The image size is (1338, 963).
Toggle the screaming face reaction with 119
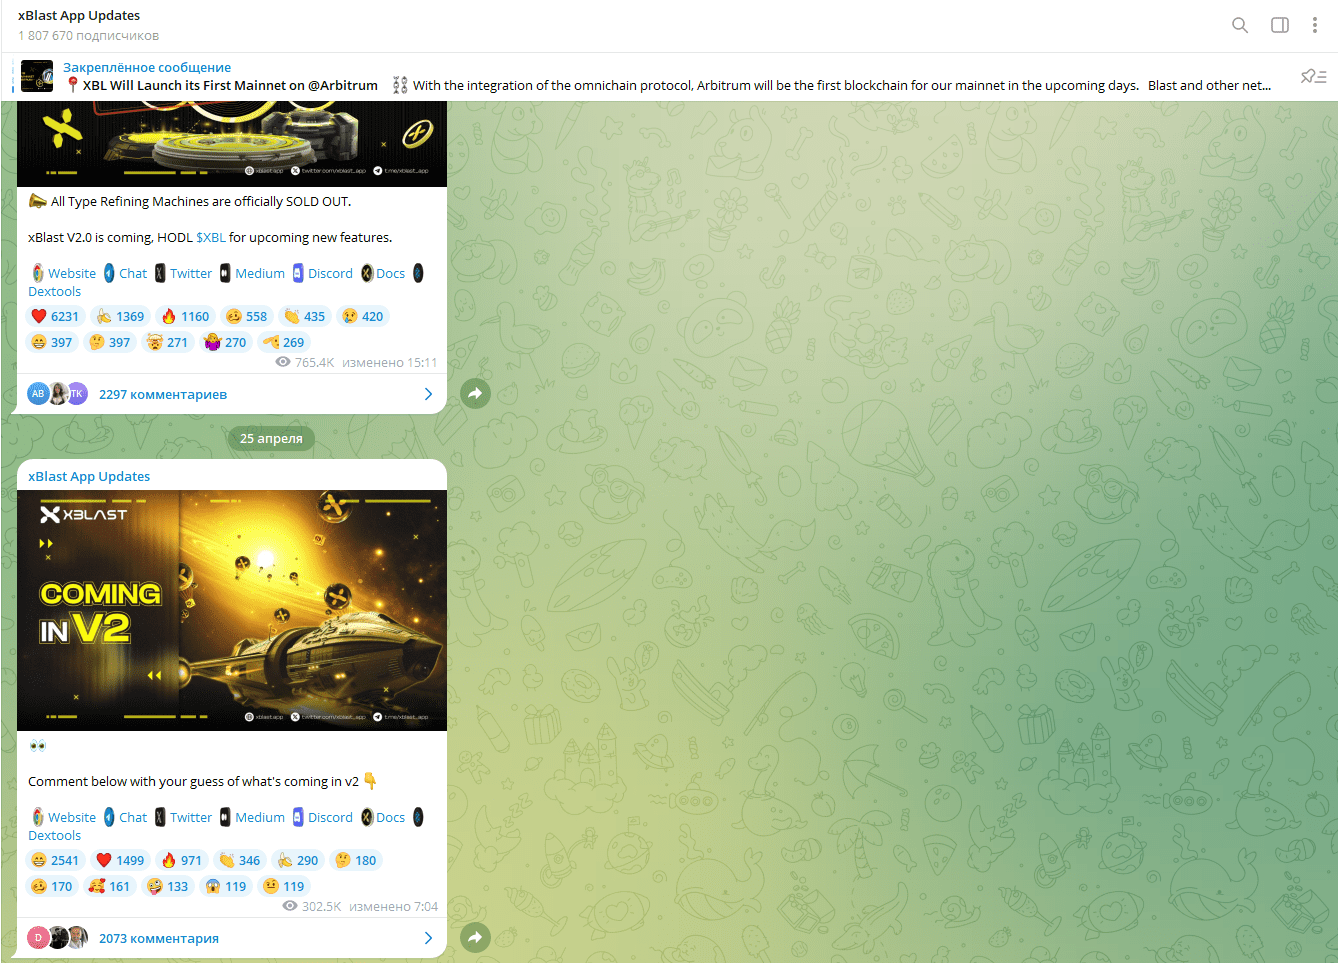click(x=226, y=886)
